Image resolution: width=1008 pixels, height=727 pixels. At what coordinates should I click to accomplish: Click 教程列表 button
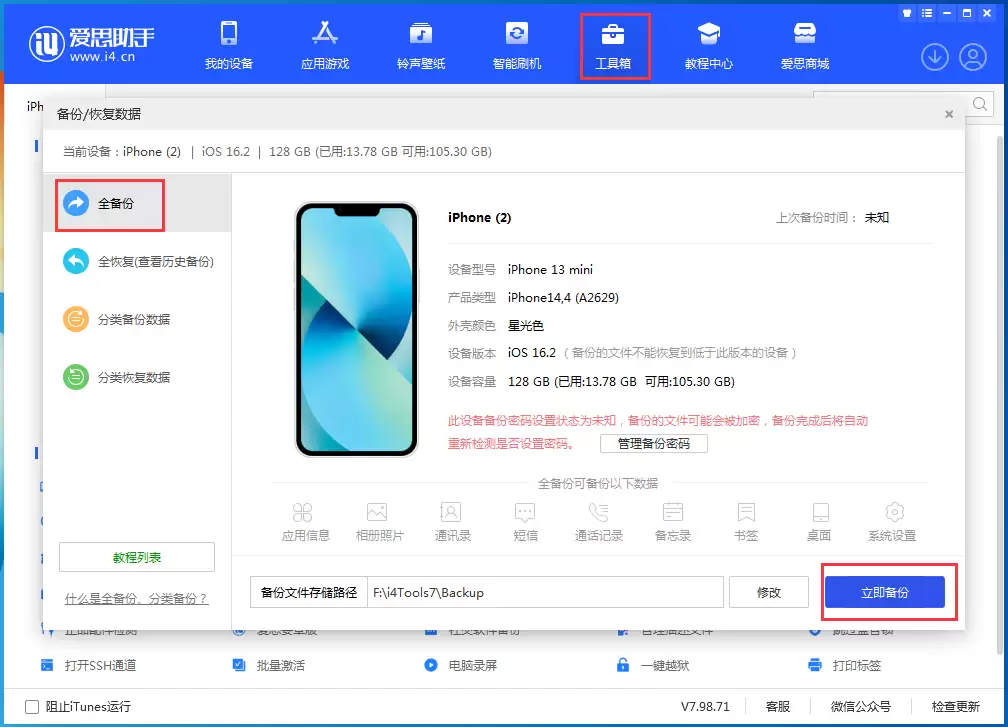(x=137, y=557)
